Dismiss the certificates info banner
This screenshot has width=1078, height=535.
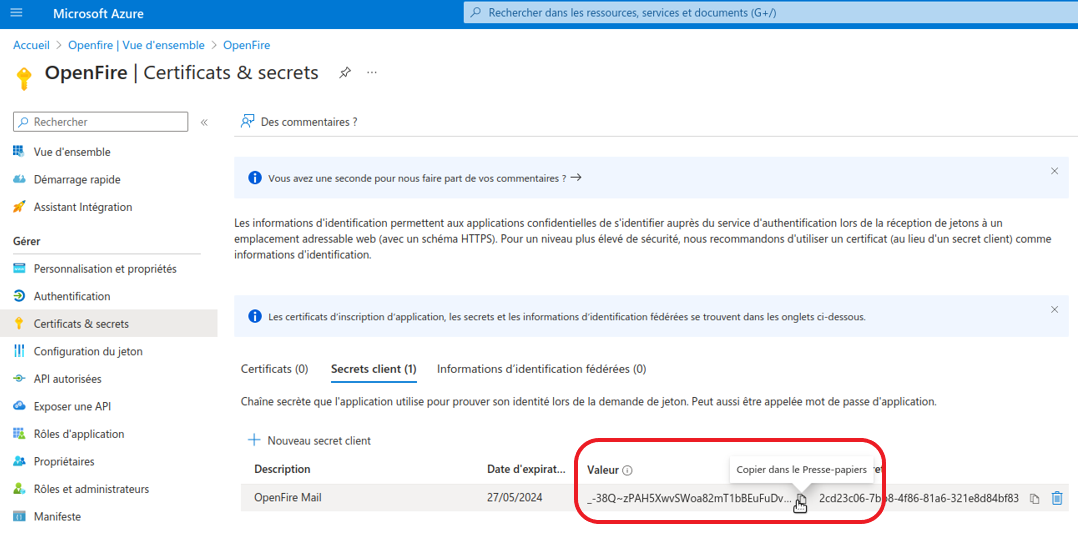pyautogui.click(x=1055, y=310)
